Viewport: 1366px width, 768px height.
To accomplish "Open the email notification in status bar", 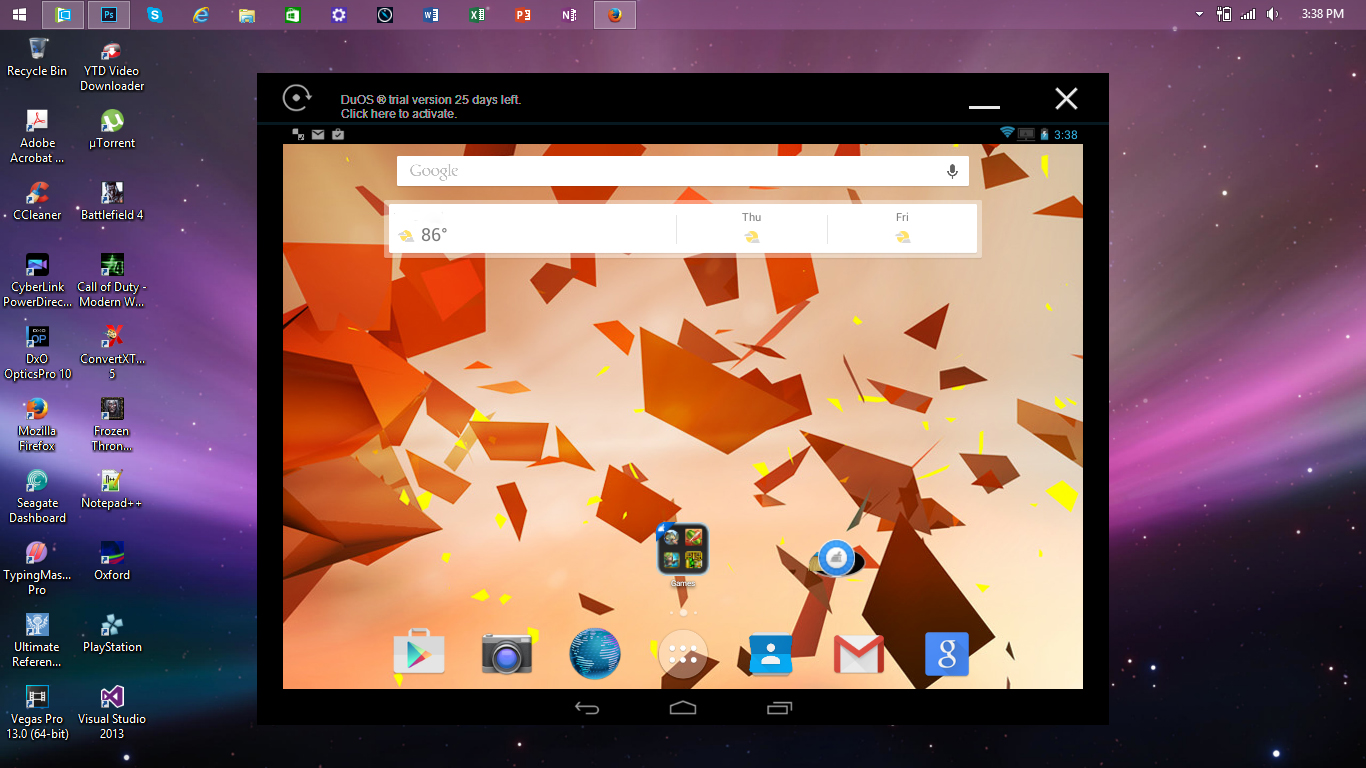I will coord(318,134).
